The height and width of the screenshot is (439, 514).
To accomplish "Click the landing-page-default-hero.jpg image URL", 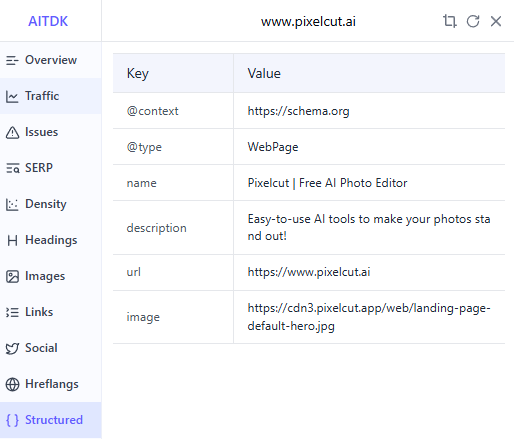I will 369,317.
